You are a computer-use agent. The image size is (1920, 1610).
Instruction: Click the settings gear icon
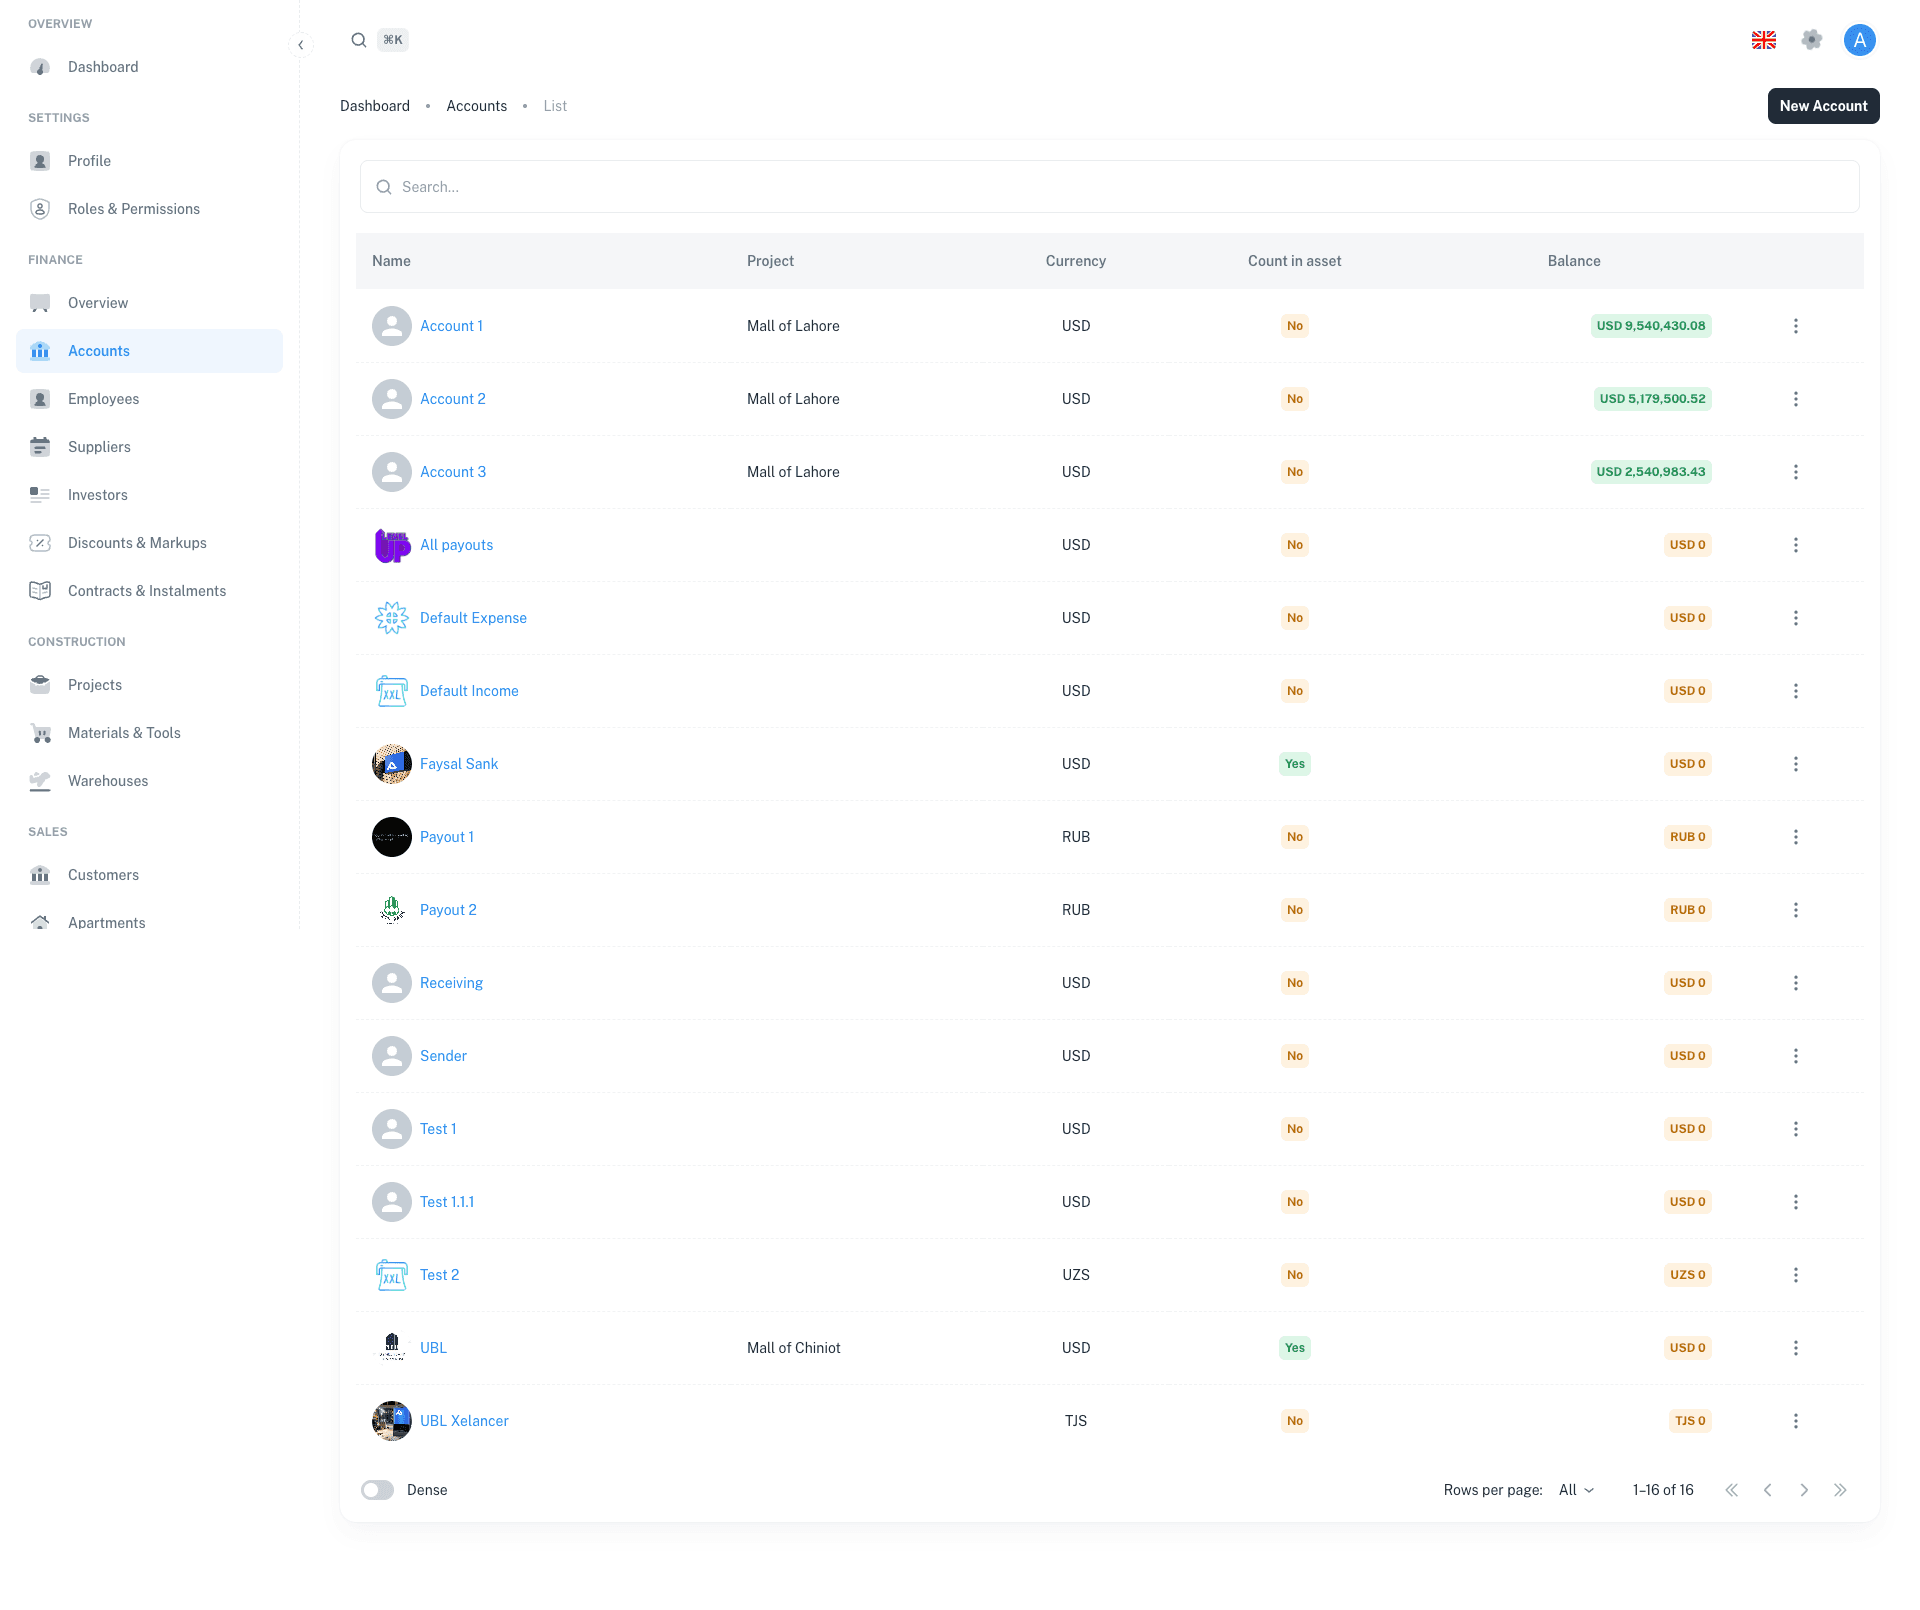tap(1811, 40)
